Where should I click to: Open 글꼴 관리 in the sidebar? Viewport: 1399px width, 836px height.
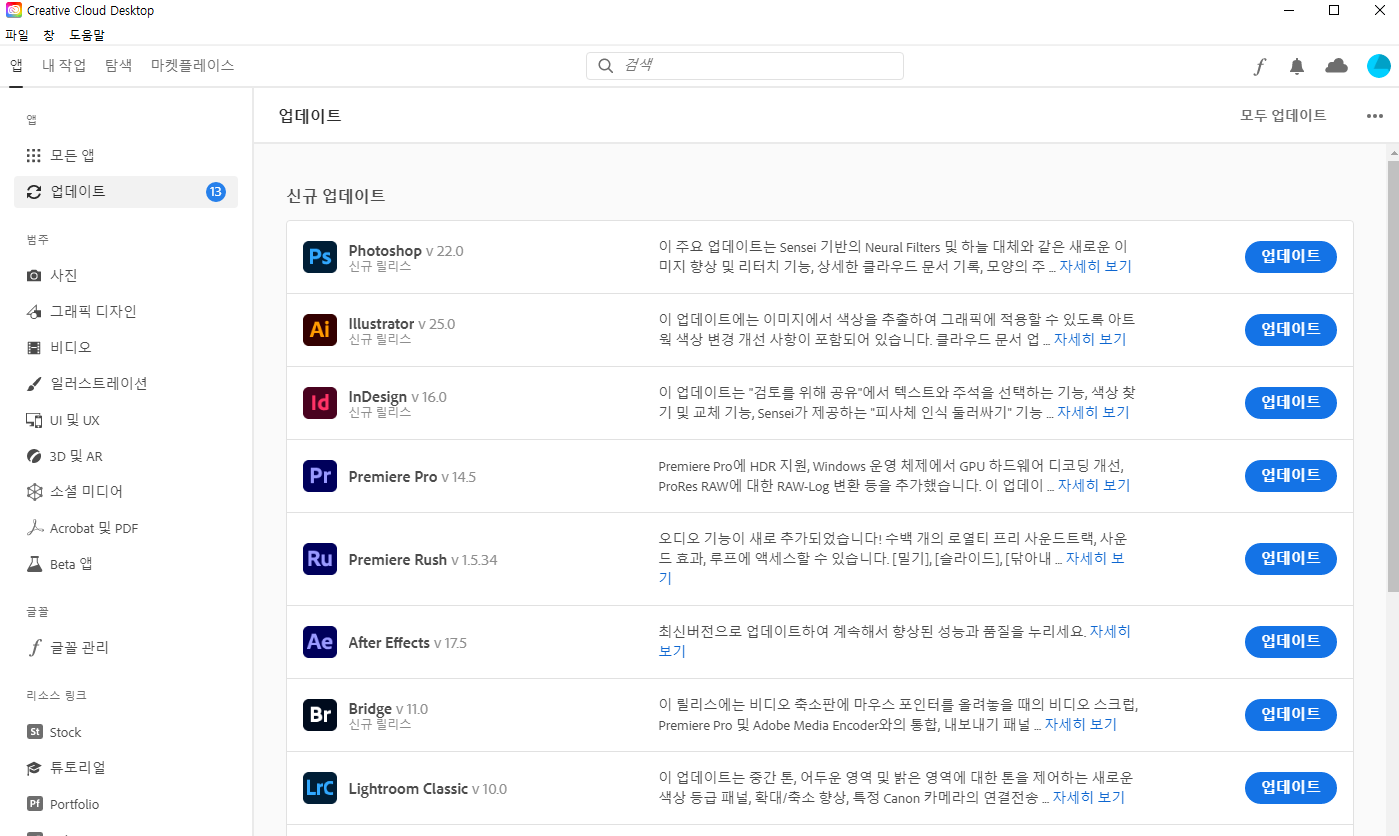(x=126, y=647)
